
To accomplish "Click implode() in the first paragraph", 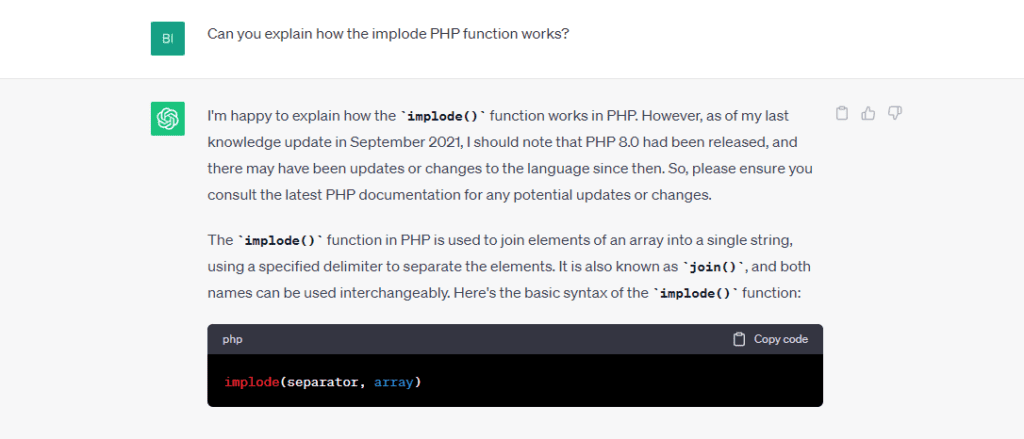I will pos(443,116).
